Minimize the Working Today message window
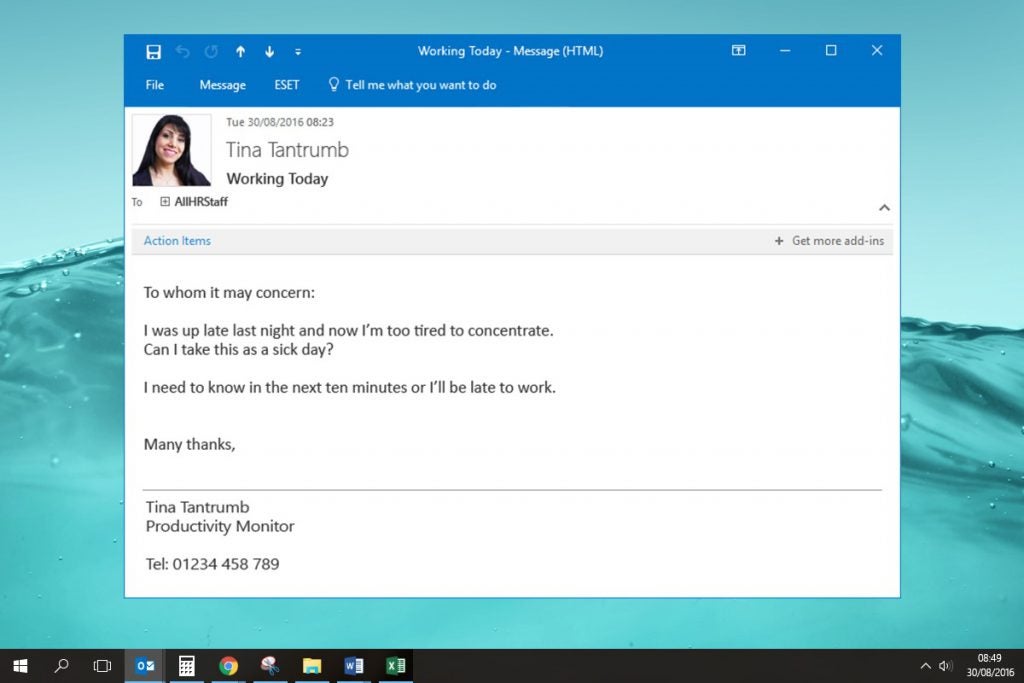The height and width of the screenshot is (683, 1024). pyautogui.click(x=785, y=50)
